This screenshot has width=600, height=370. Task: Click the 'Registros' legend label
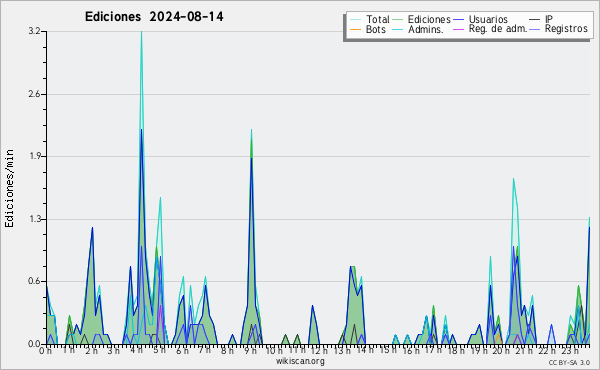566,29
